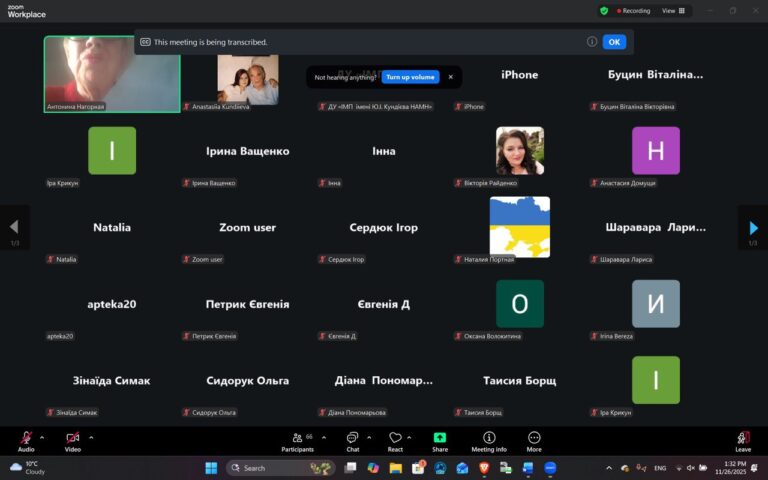Image resolution: width=768 pixels, height=480 pixels.
Task: Click the React heart icon
Action: click(x=395, y=439)
